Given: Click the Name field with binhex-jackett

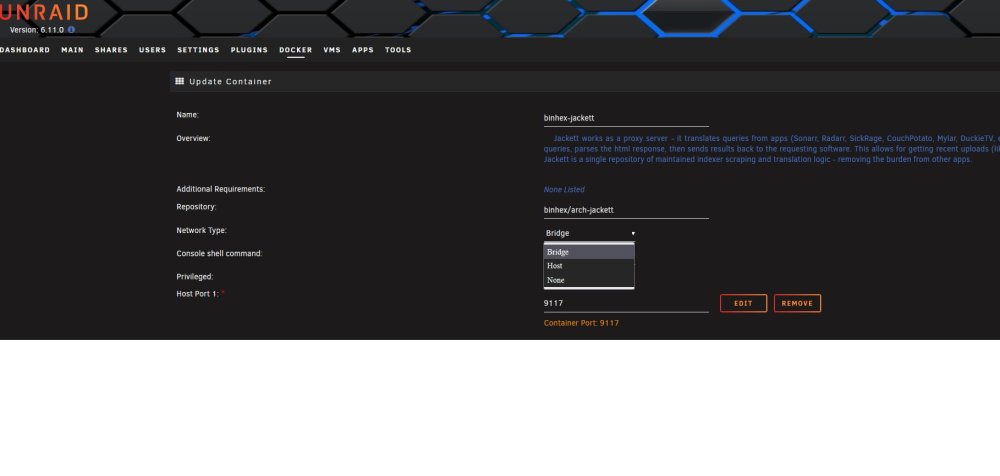Looking at the screenshot, I should (x=626, y=118).
